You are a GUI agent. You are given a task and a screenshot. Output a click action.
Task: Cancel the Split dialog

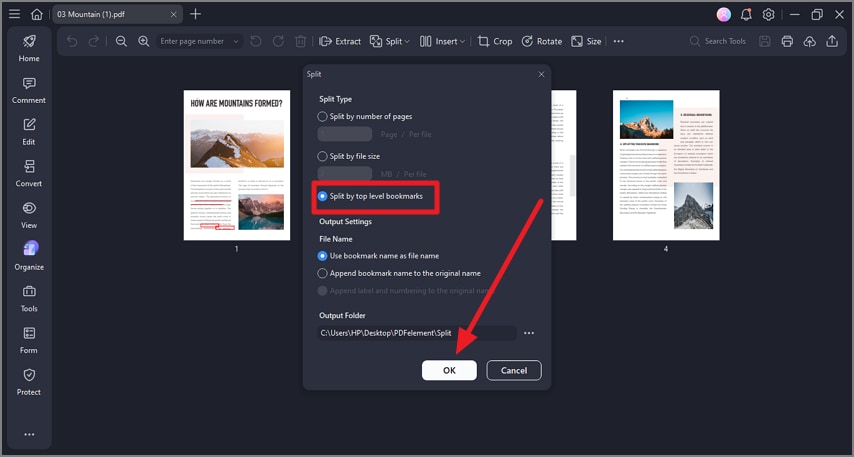coord(514,370)
